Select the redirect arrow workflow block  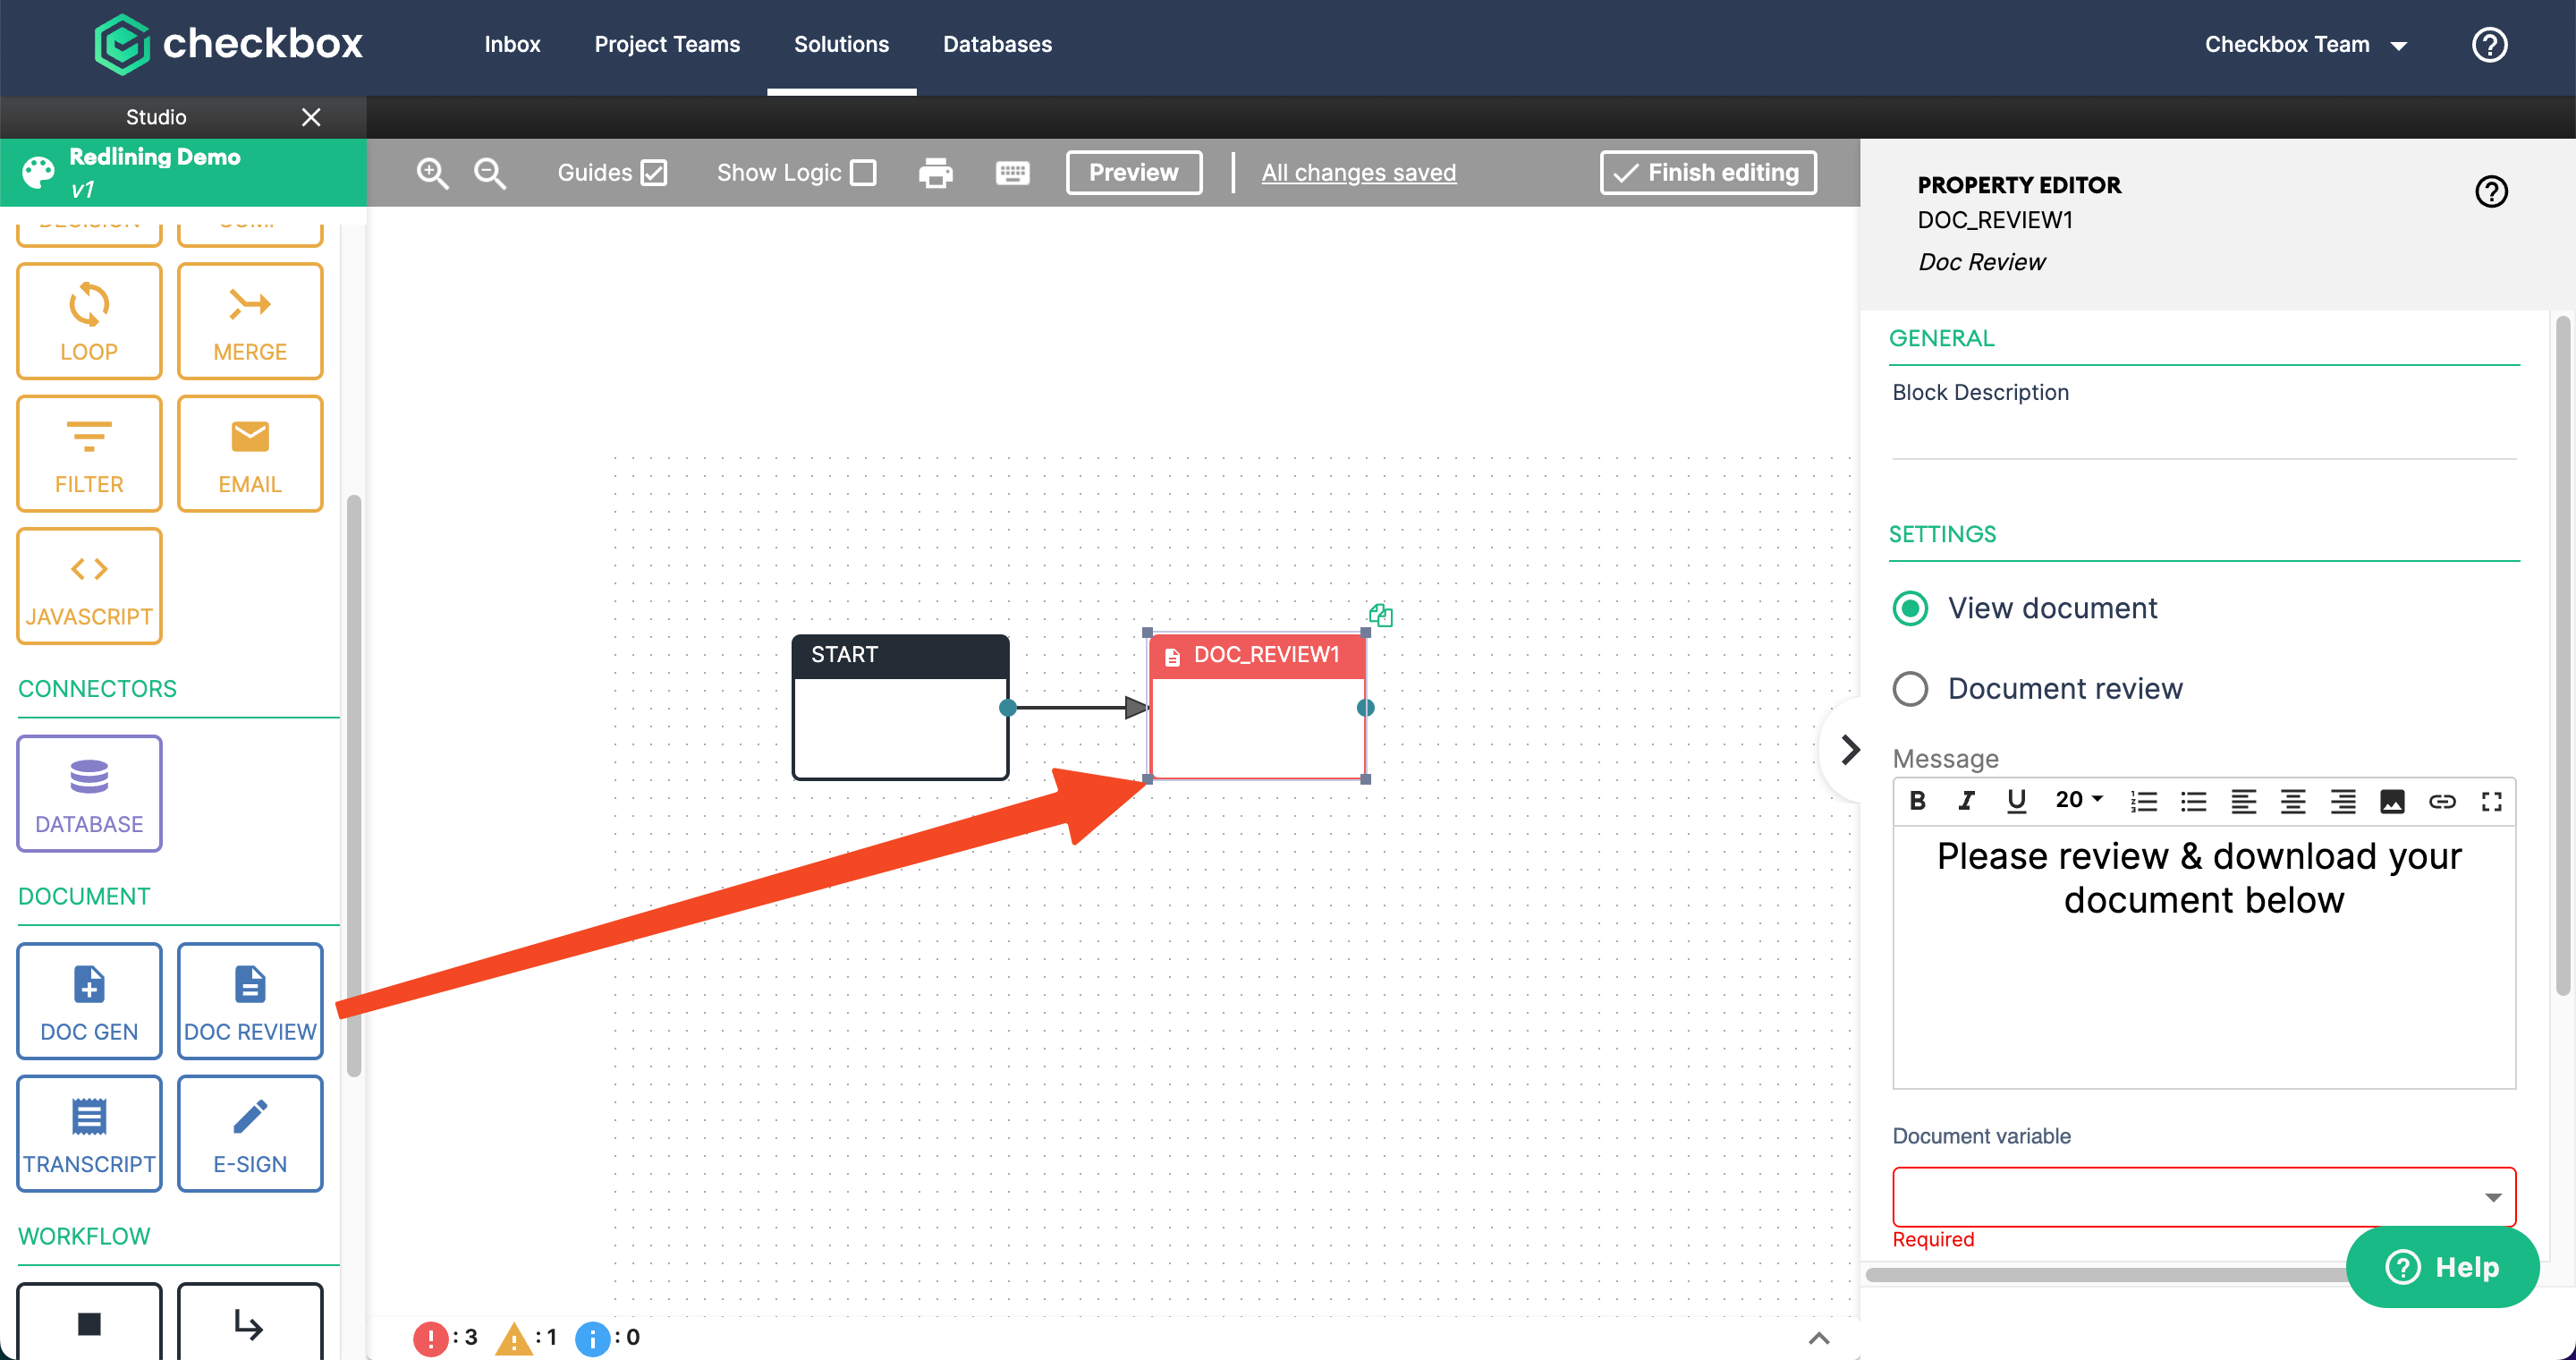coord(250,1322)
